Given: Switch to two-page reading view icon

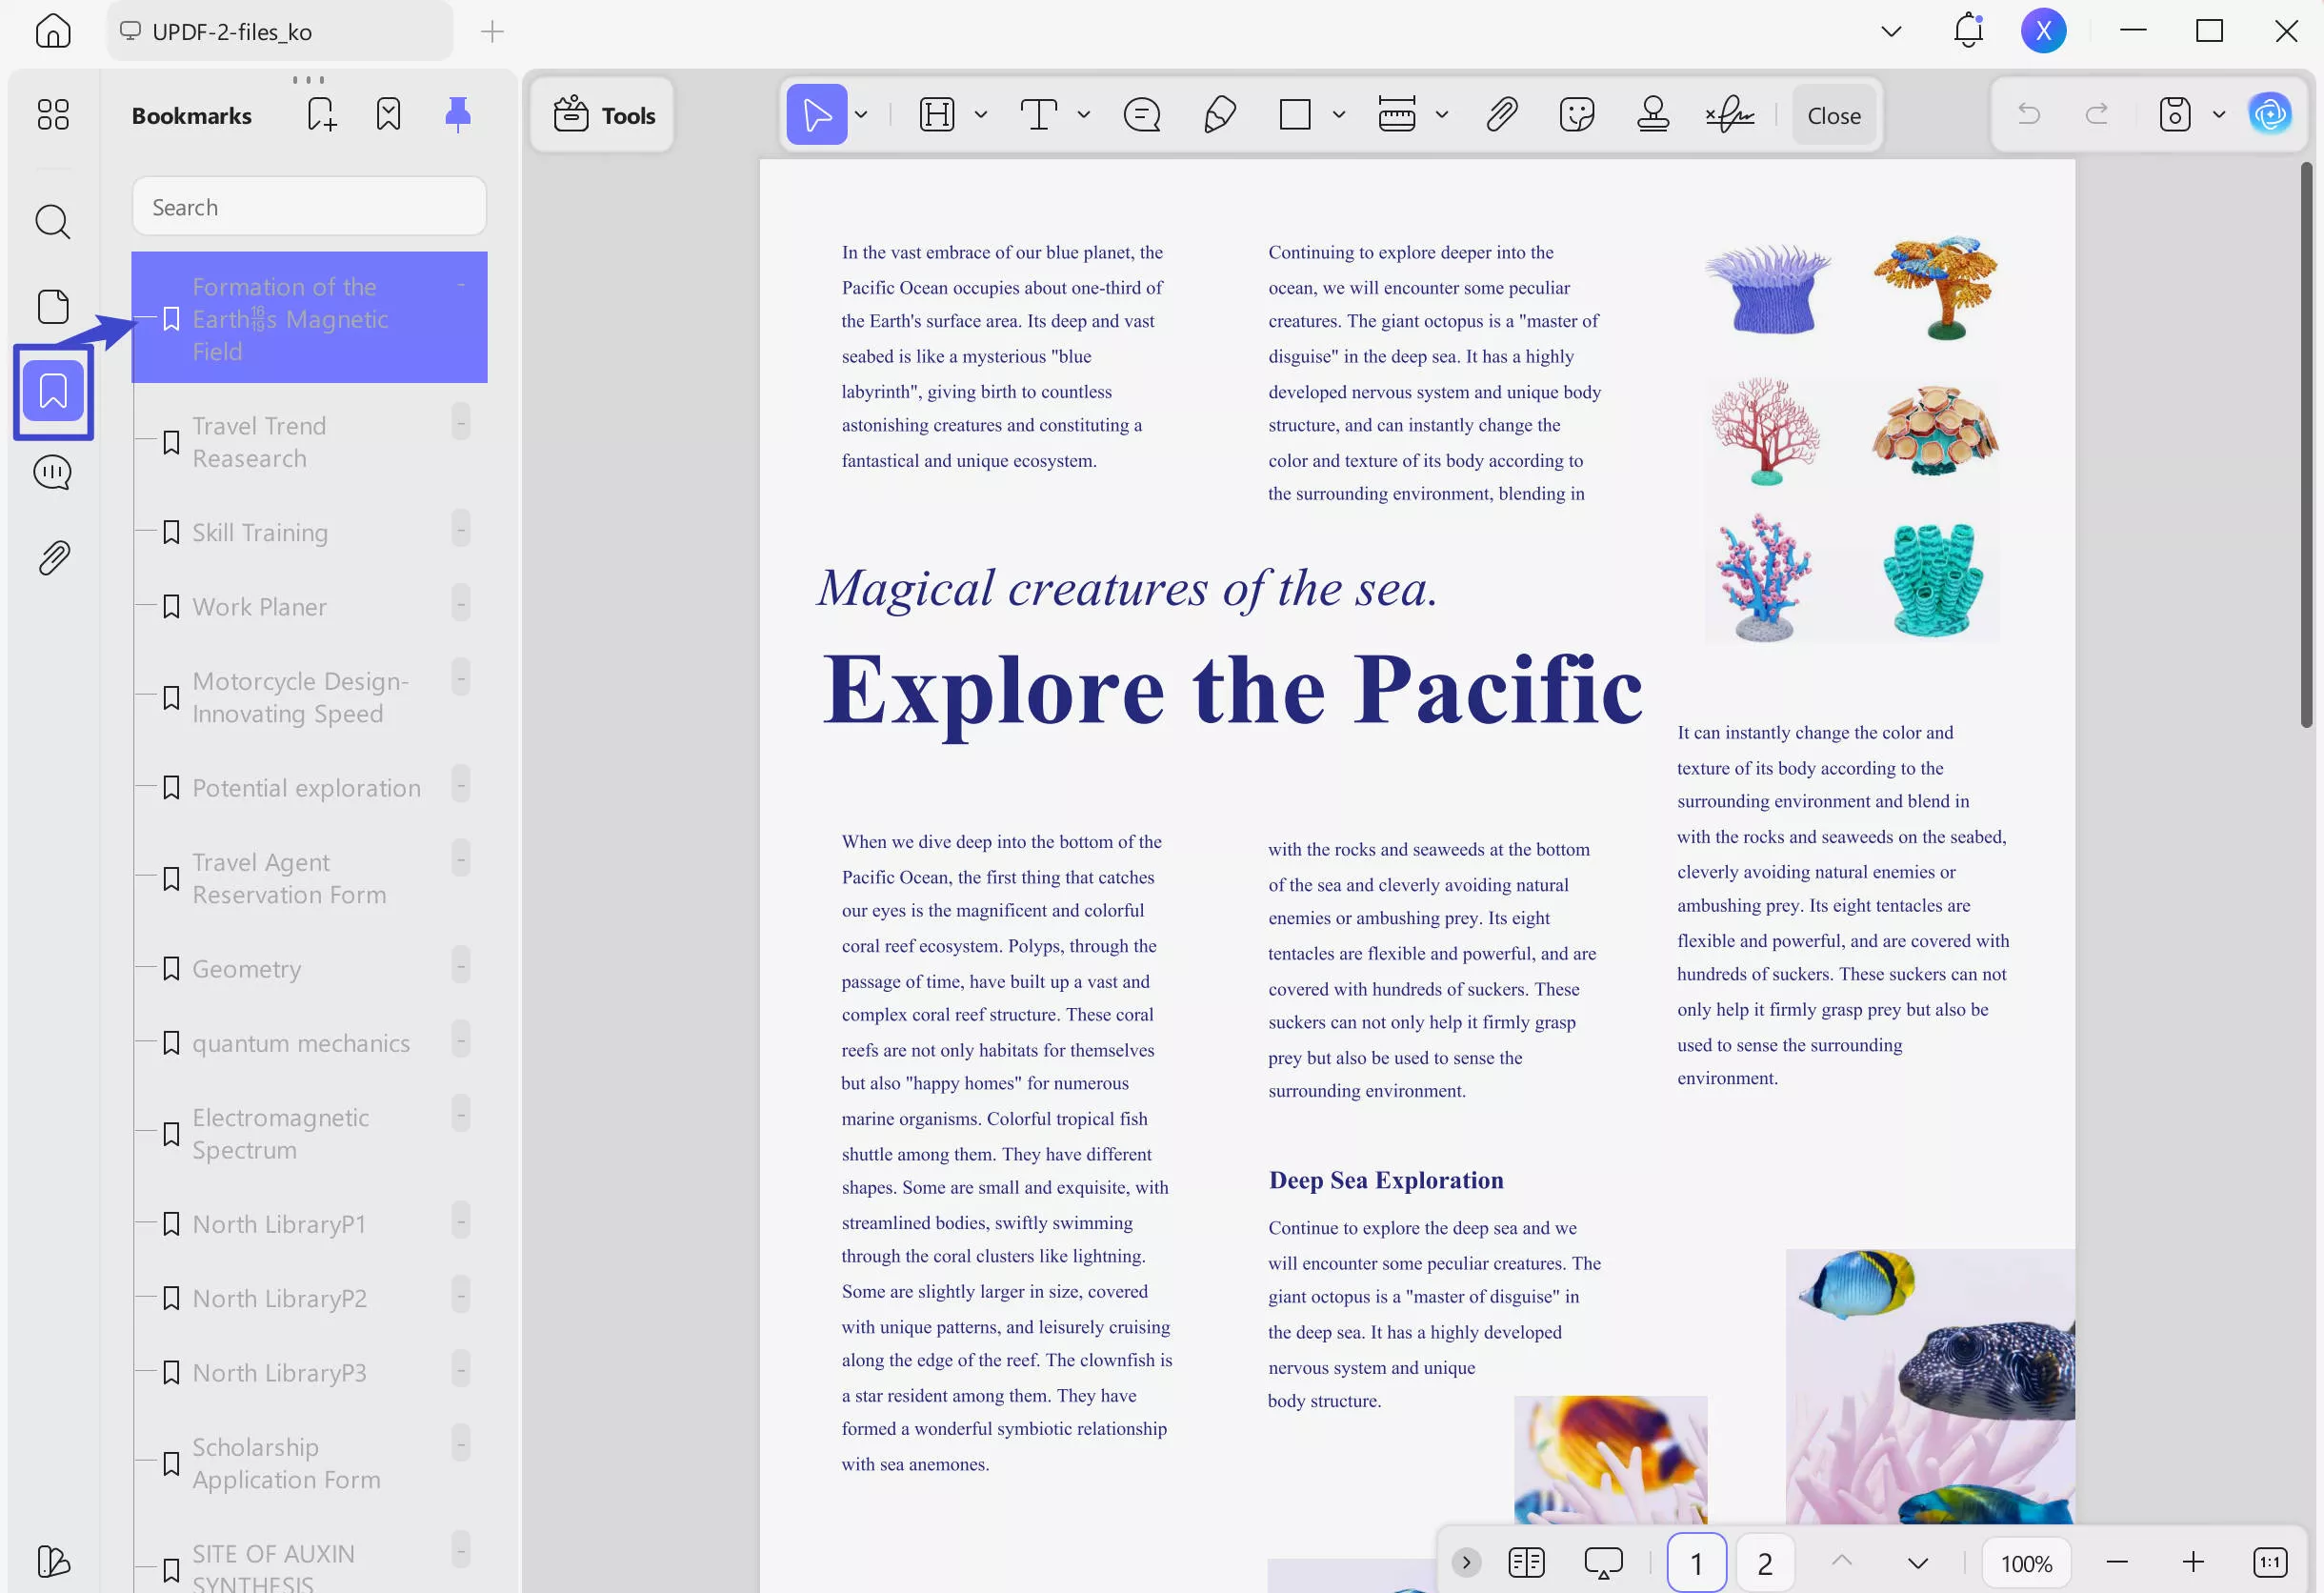Looking at the screenshot, I should click(1527, 1562).
